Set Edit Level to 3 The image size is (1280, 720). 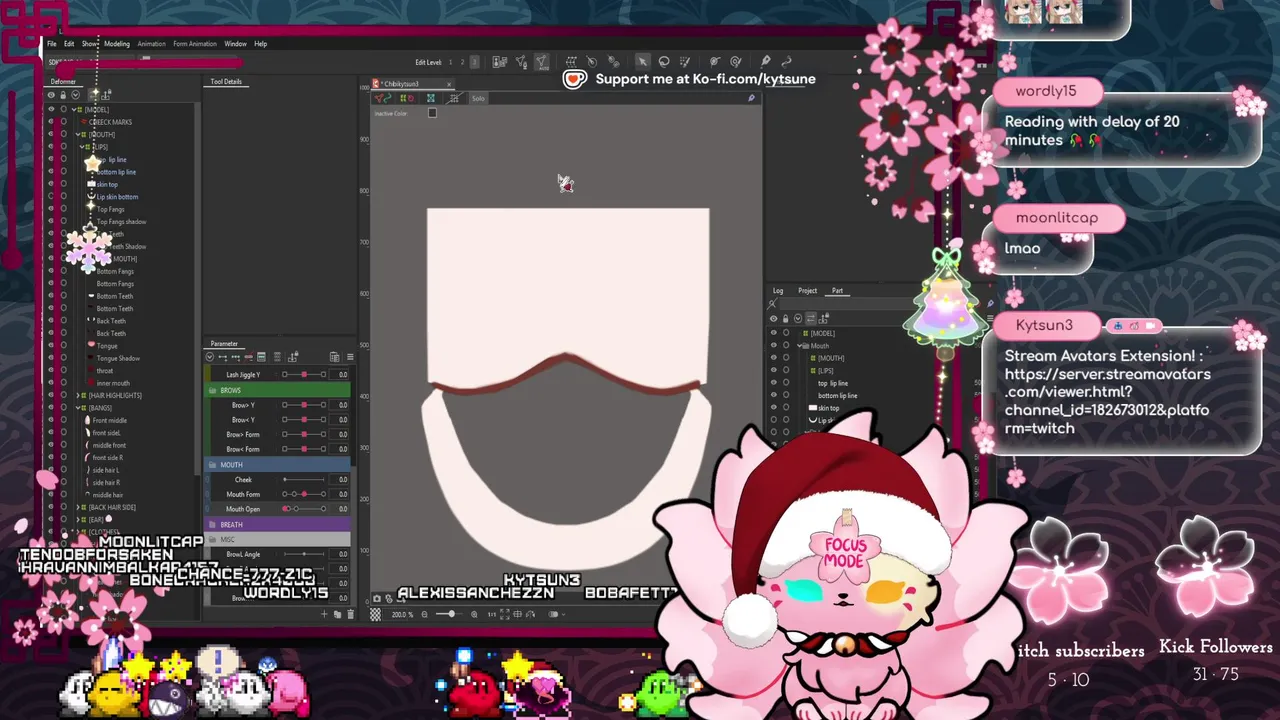[474, 62]
